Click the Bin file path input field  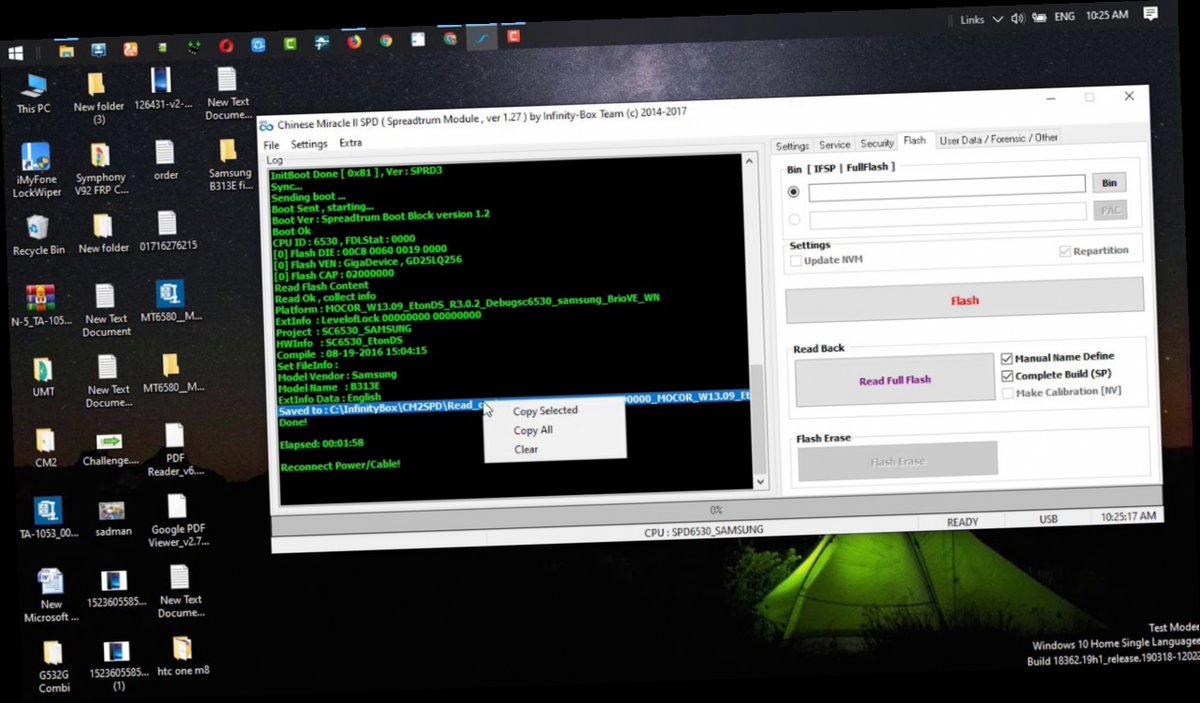(946, 186)
